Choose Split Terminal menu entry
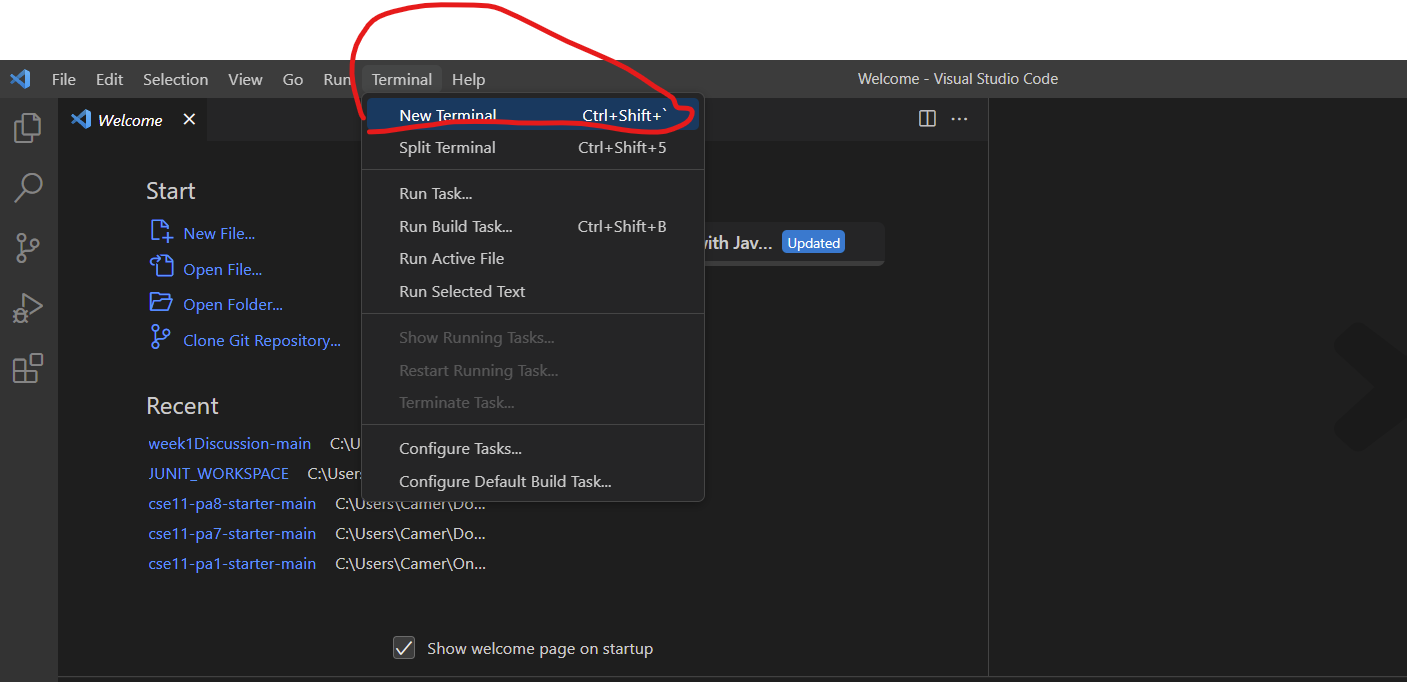The image size is (1407, 682). click(447, 148)
